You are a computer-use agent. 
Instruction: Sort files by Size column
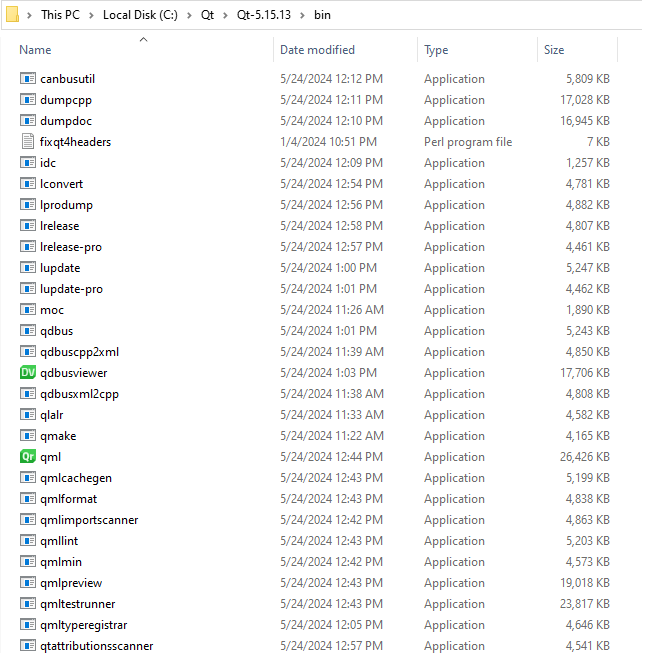pos(554,50)
